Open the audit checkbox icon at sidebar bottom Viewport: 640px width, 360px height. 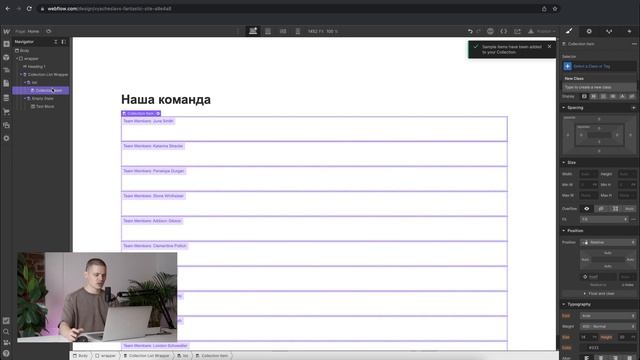pos(6,321)
